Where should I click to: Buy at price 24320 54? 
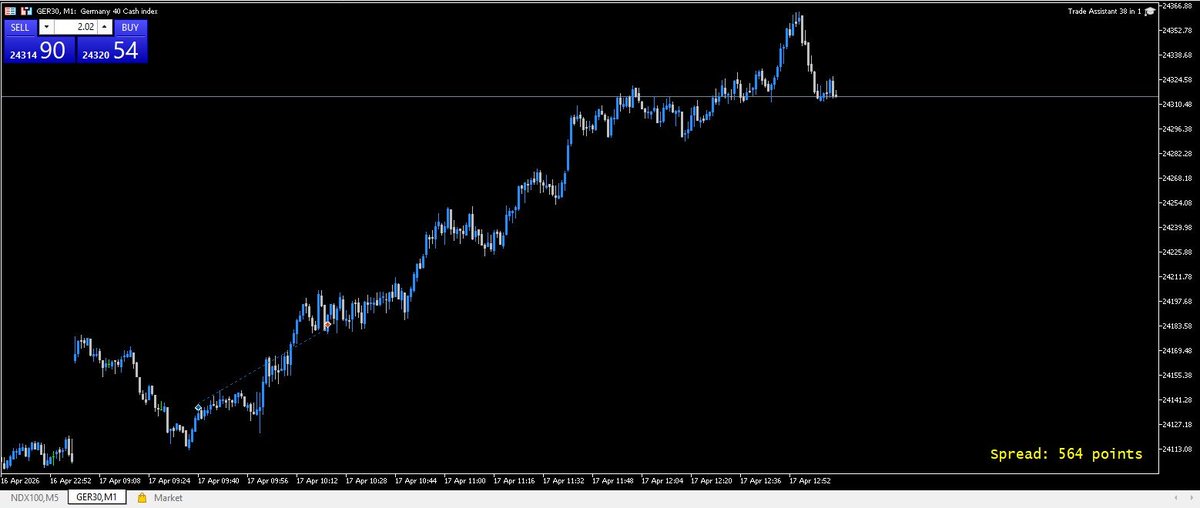(111, 51)
